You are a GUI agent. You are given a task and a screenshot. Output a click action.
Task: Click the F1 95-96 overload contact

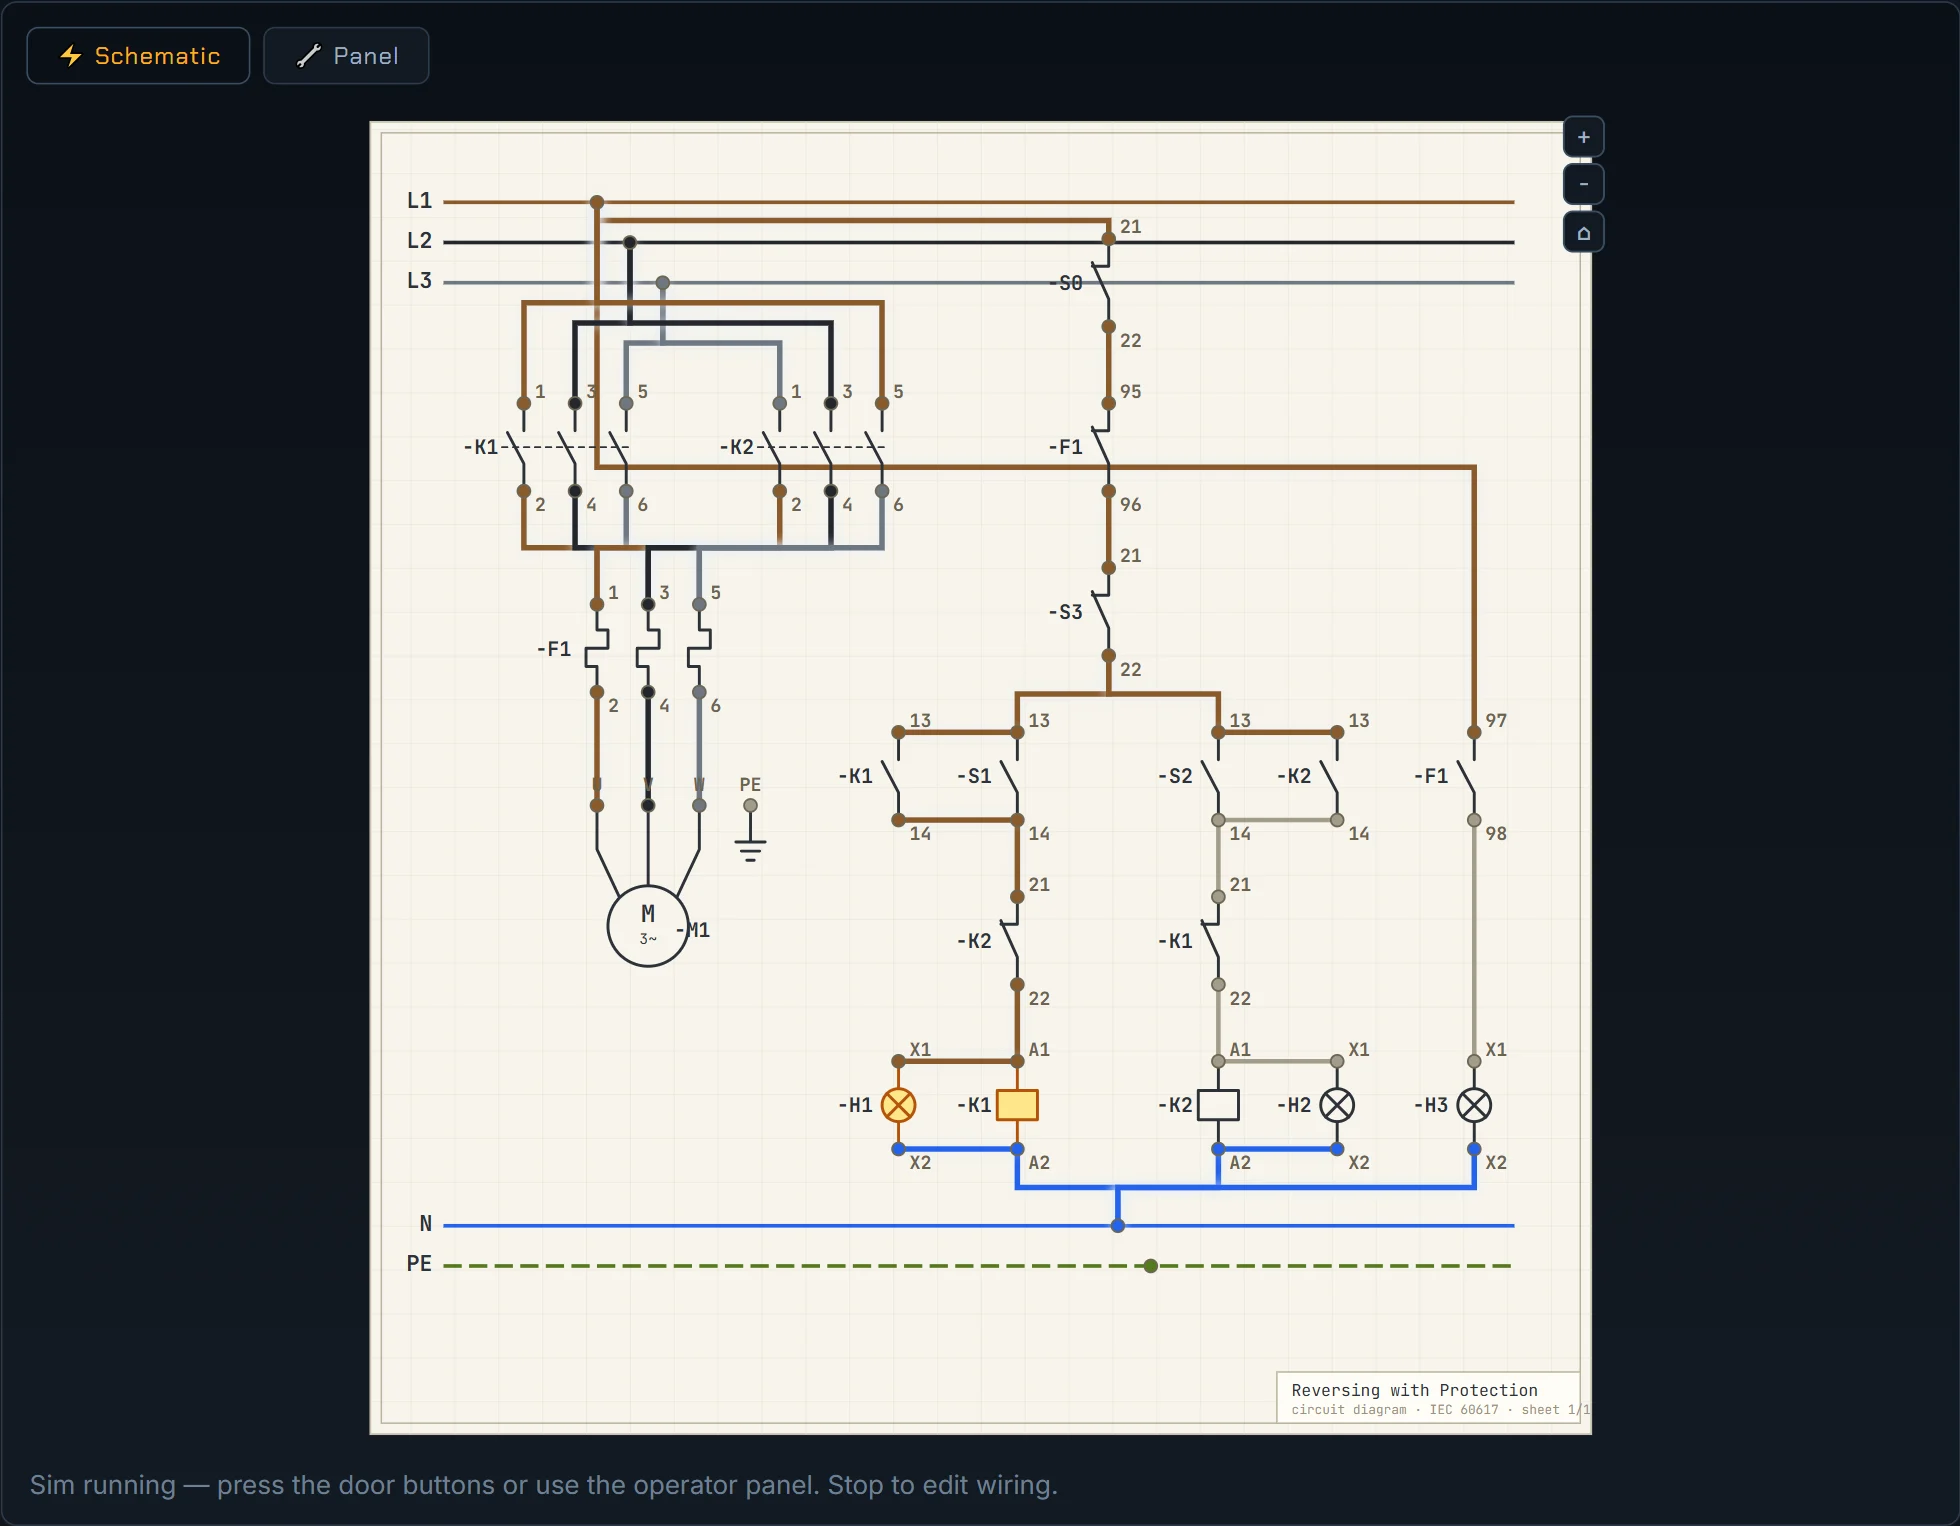pyautogui.click(x=1104, y=447)
